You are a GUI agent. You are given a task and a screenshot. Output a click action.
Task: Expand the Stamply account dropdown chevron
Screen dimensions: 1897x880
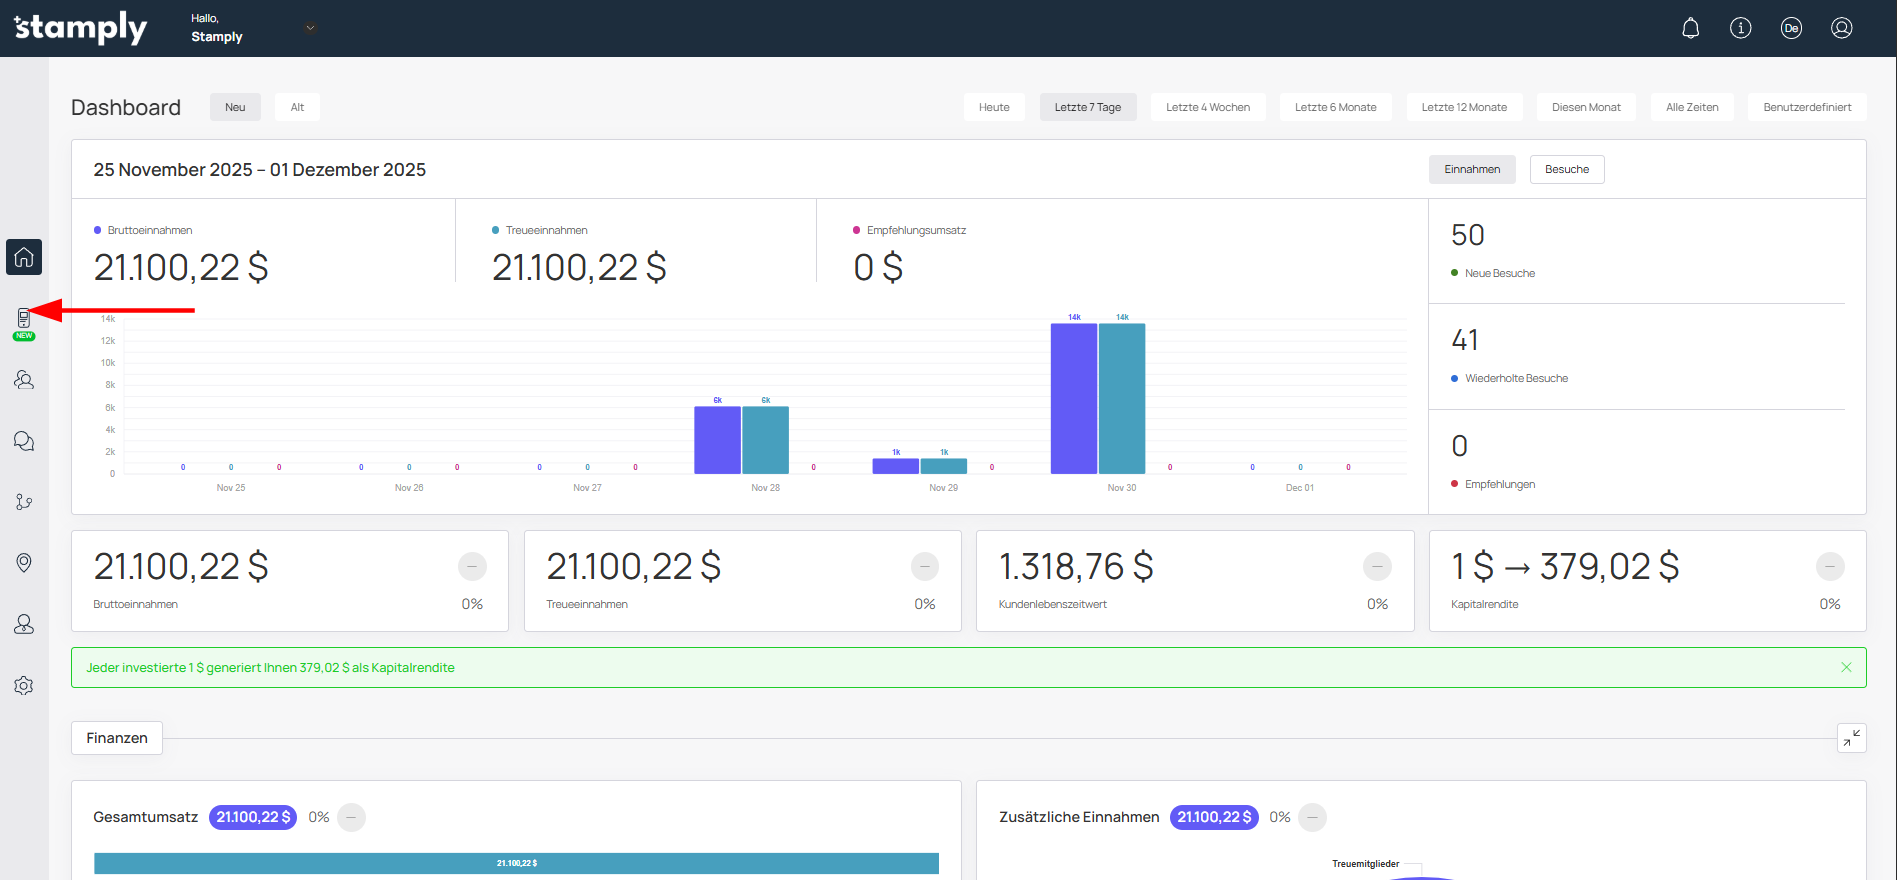[311, 28]
